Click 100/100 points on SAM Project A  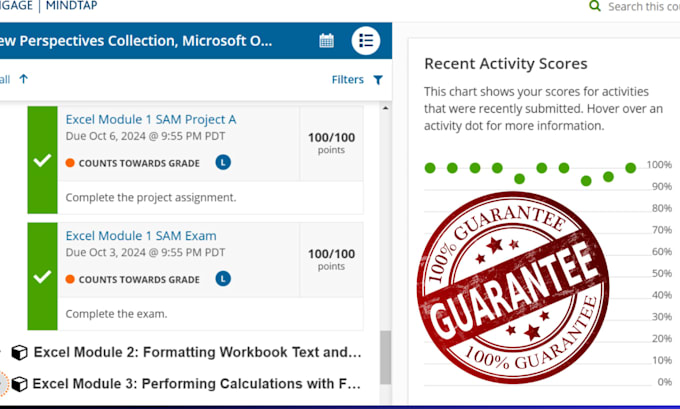click(x=331, y=143)
